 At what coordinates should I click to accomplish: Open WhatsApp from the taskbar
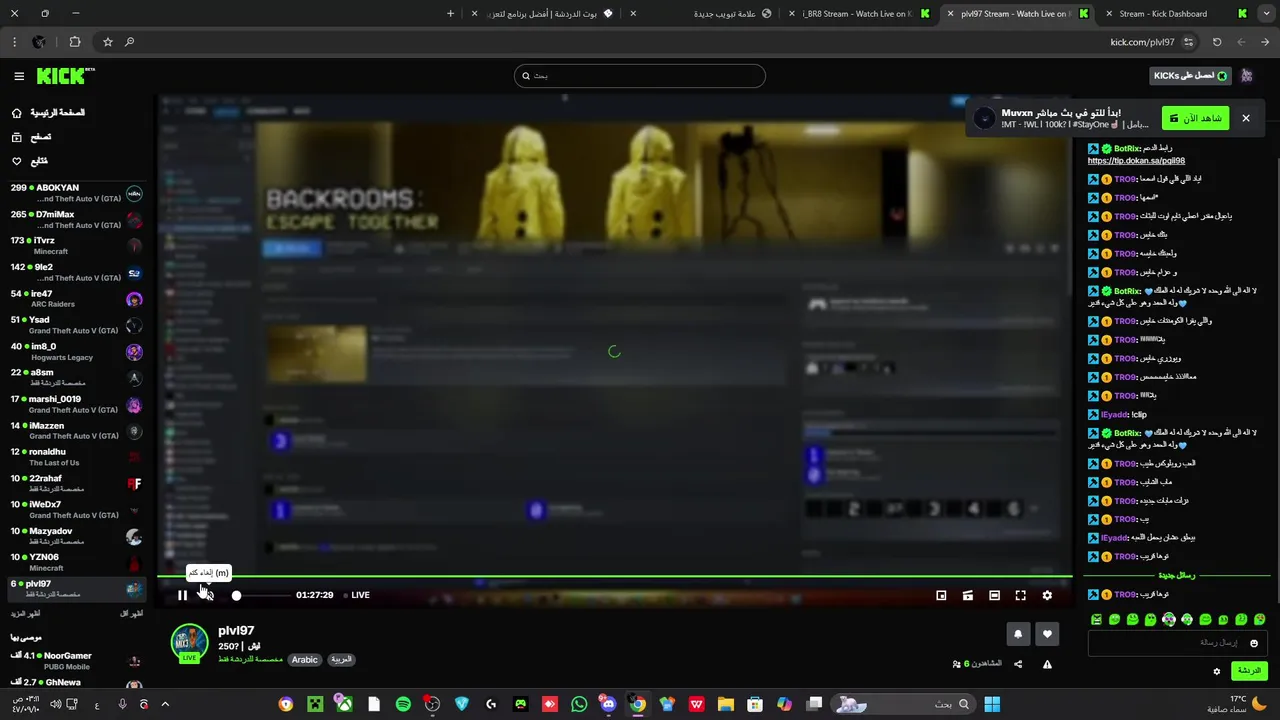pyautogui.click(x=579, y=704)
